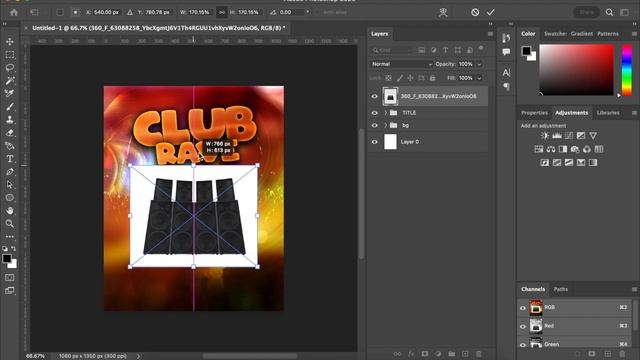Select the Eraser tool
Screen dimensions: 640x360
tap(10, 133)
